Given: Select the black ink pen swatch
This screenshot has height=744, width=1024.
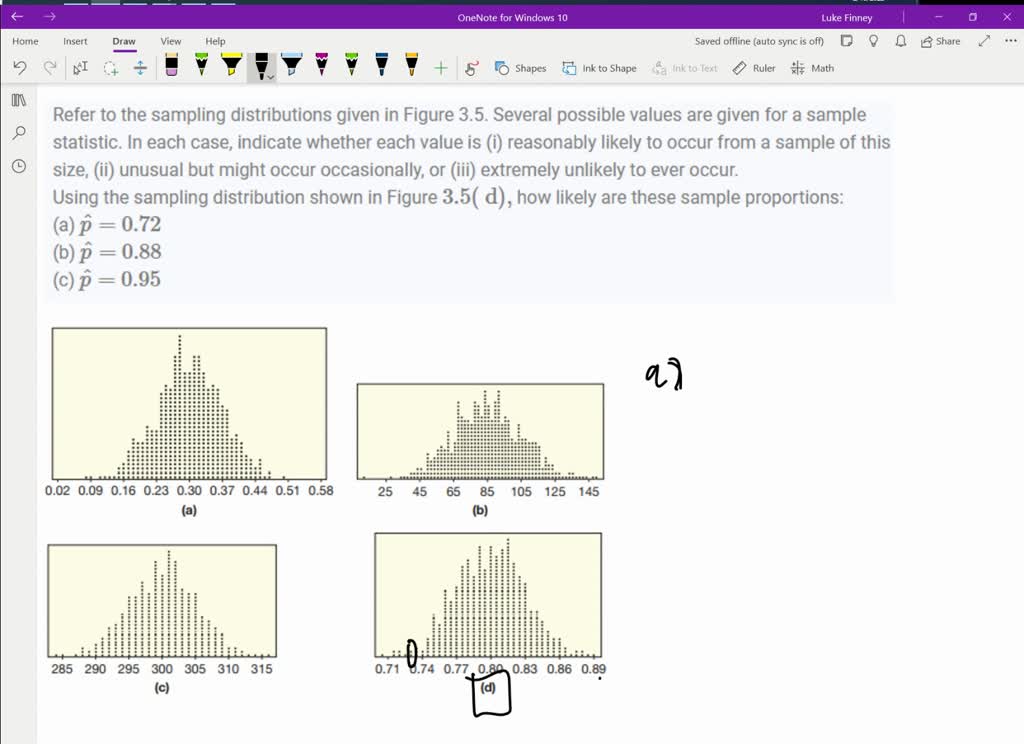Looking at the screenshot, I should tap(260, 65).
